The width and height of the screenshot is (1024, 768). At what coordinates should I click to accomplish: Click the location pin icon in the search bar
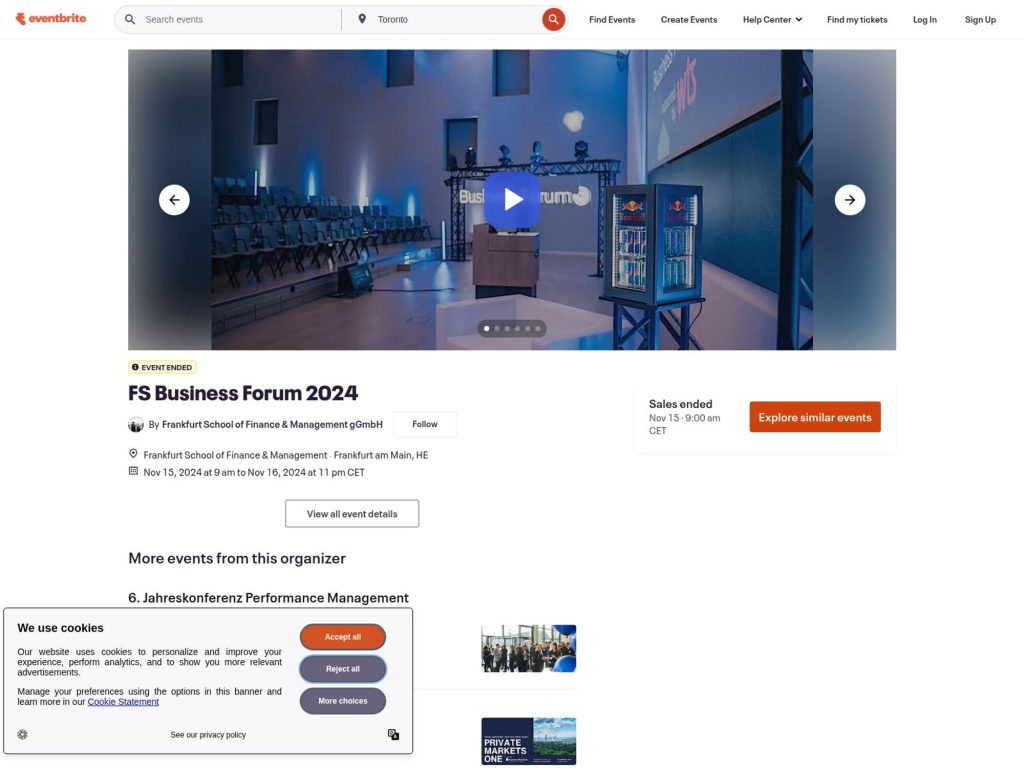tap(363, 18)
